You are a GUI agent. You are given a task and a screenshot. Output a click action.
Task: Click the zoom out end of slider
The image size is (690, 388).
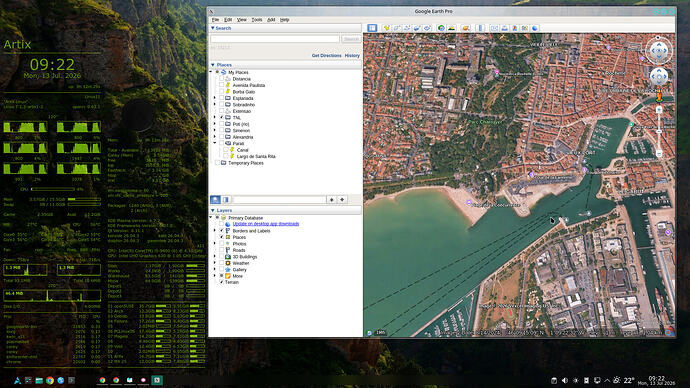tap(659, 154)
